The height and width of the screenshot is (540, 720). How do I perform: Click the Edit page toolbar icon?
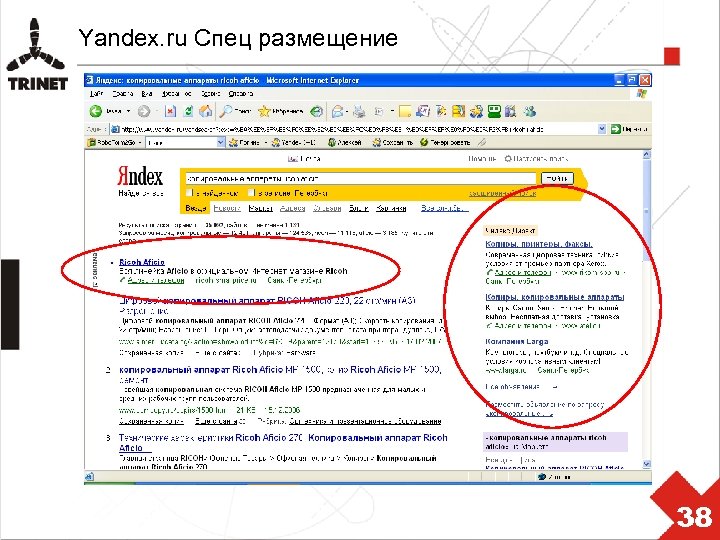(379, 112)
